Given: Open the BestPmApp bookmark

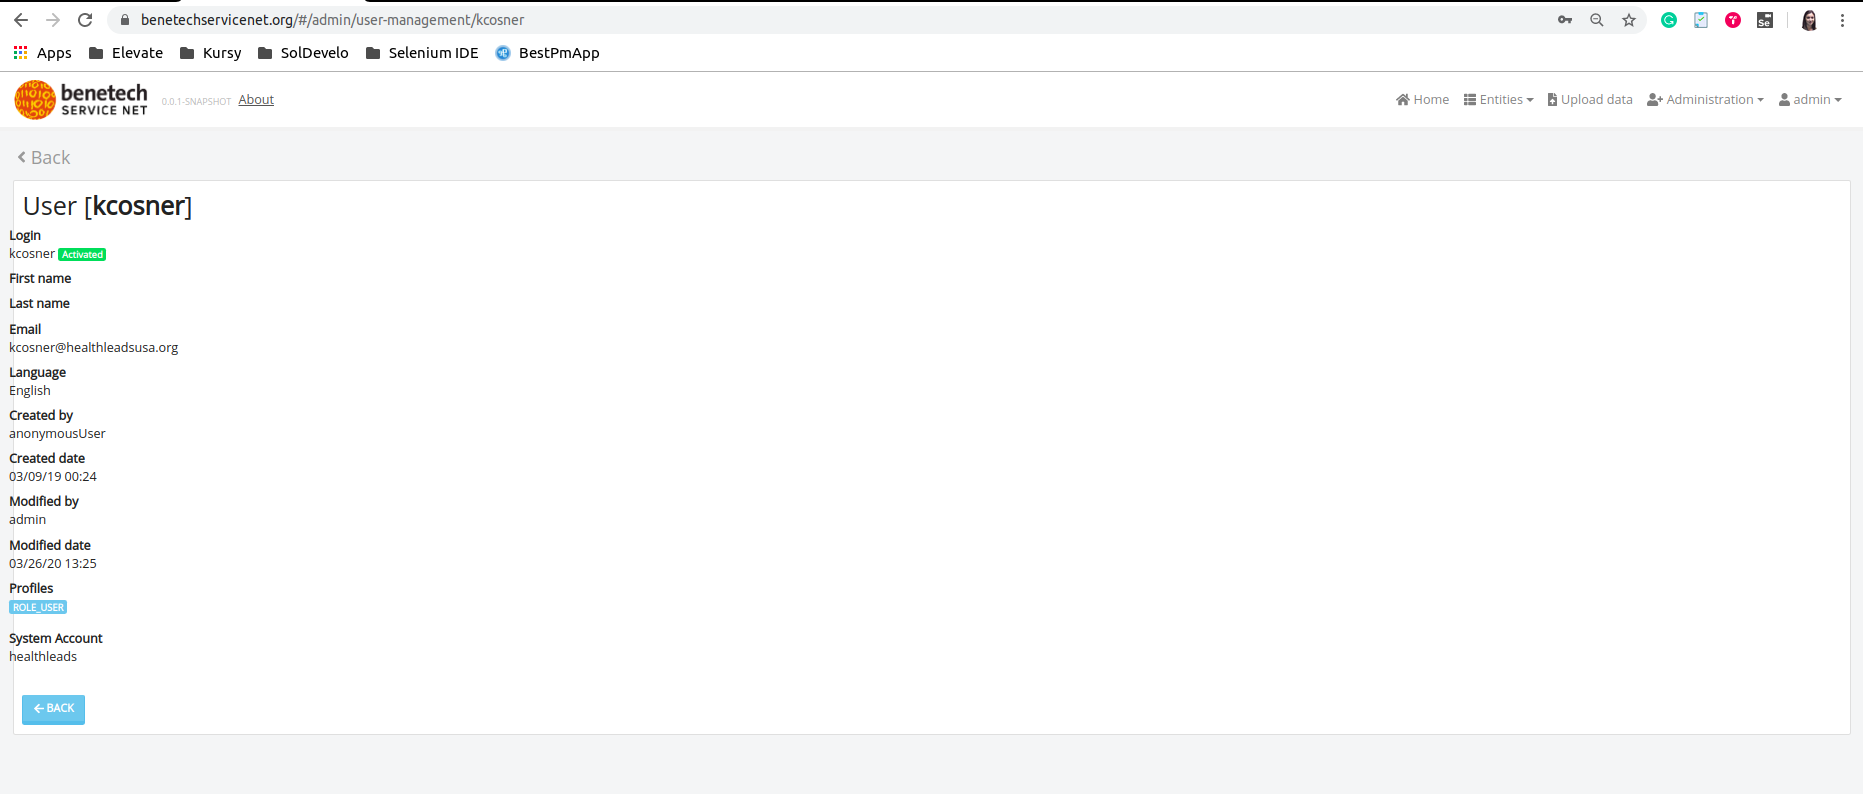Looking at the screenshot, I should pos(547,53).
